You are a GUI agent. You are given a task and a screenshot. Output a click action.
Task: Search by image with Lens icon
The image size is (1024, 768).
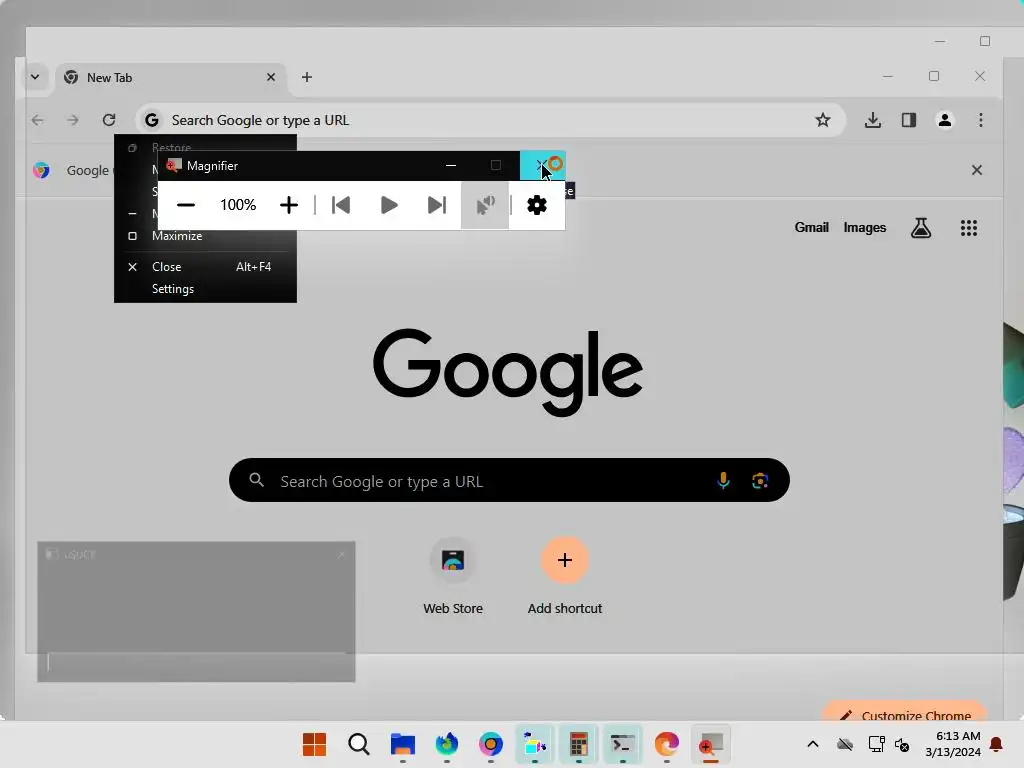tap(760, 481)
